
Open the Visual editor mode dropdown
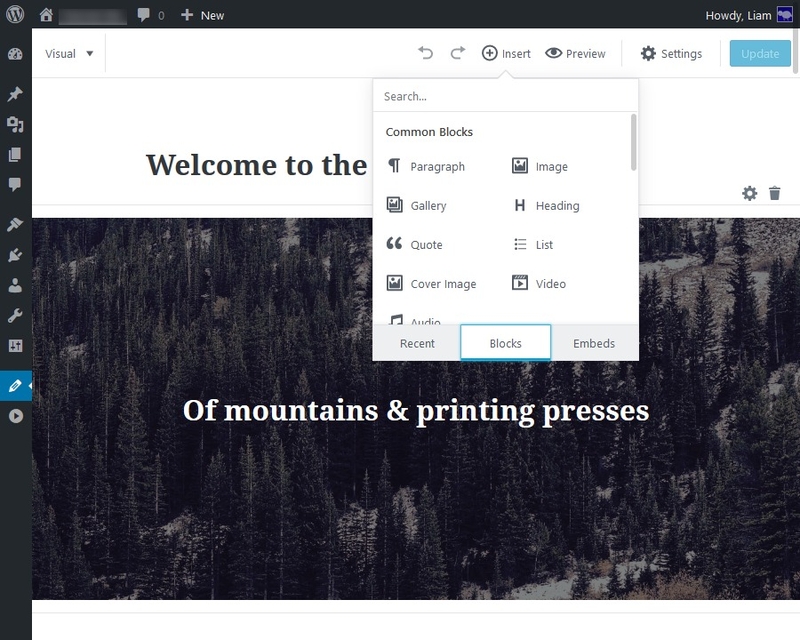coord(69,54)
